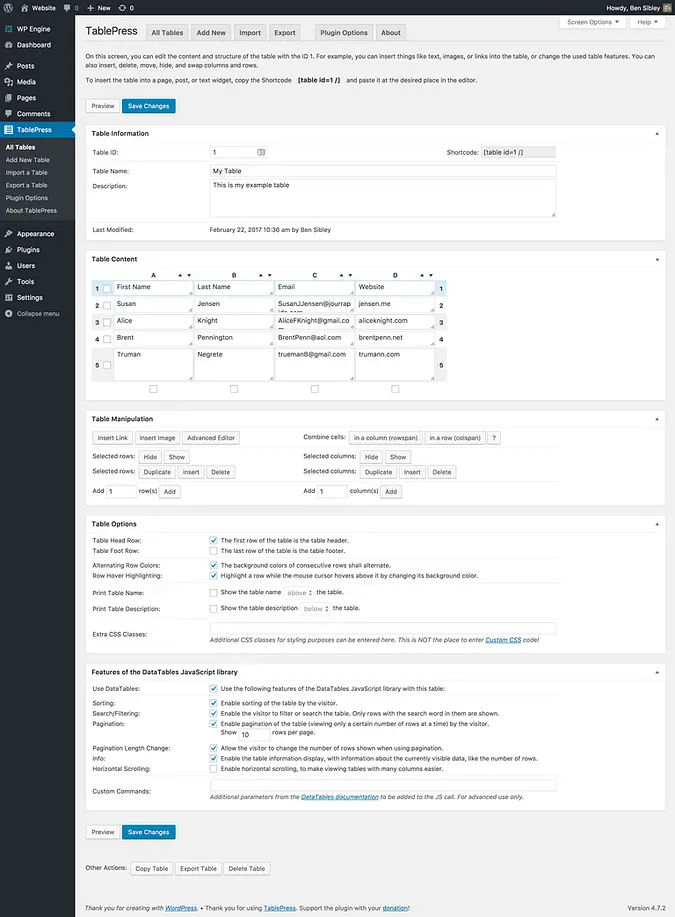The image size is (675, 917).
Task: Open table name position 'above' dropdown
Action: 299,593
